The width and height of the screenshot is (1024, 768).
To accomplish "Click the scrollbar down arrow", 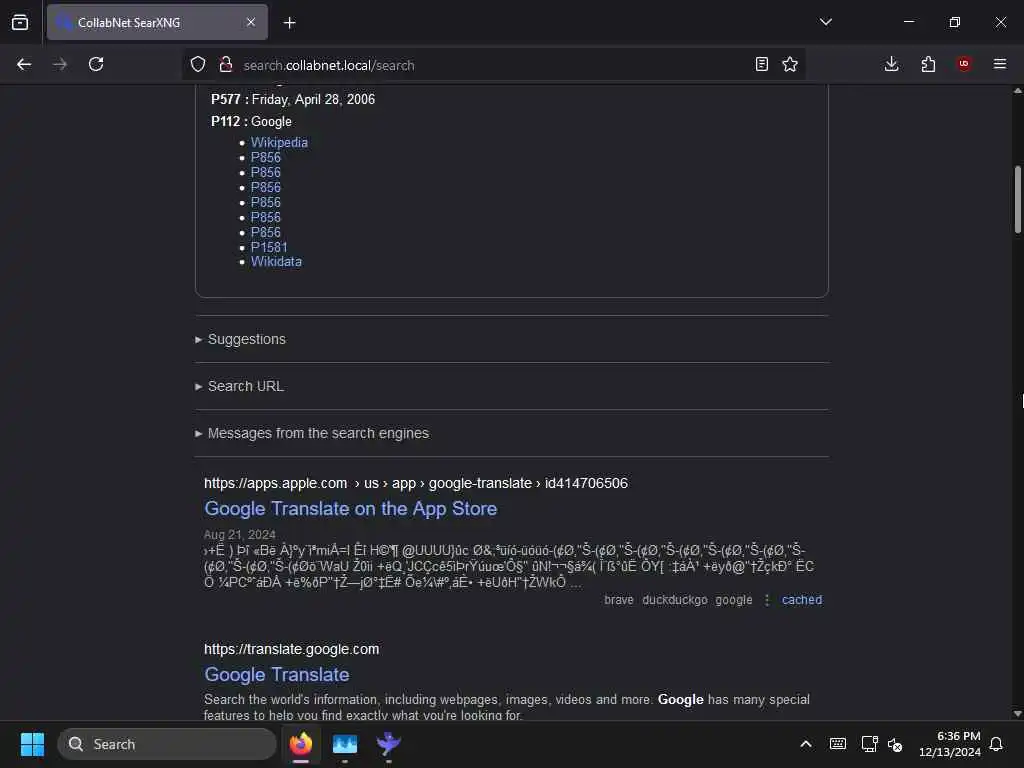I will [1017, 714].
